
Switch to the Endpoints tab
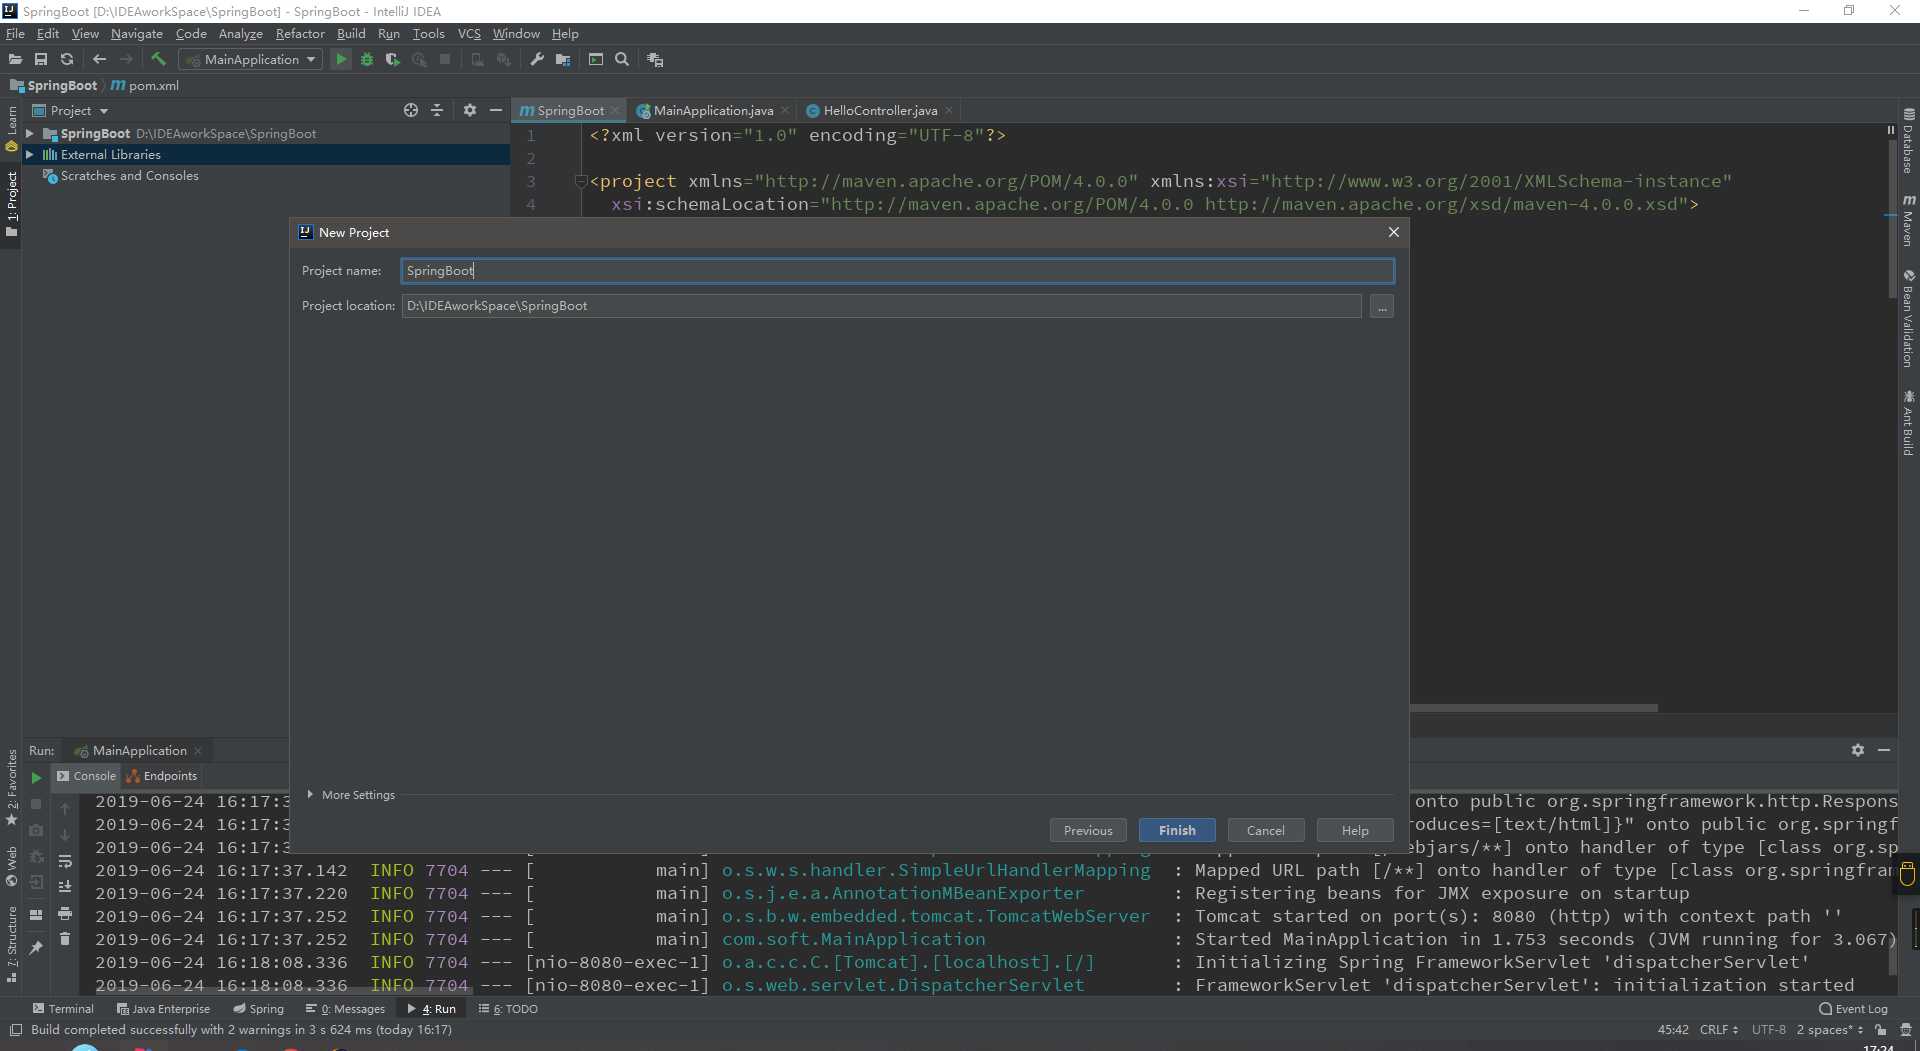(161, 776)
